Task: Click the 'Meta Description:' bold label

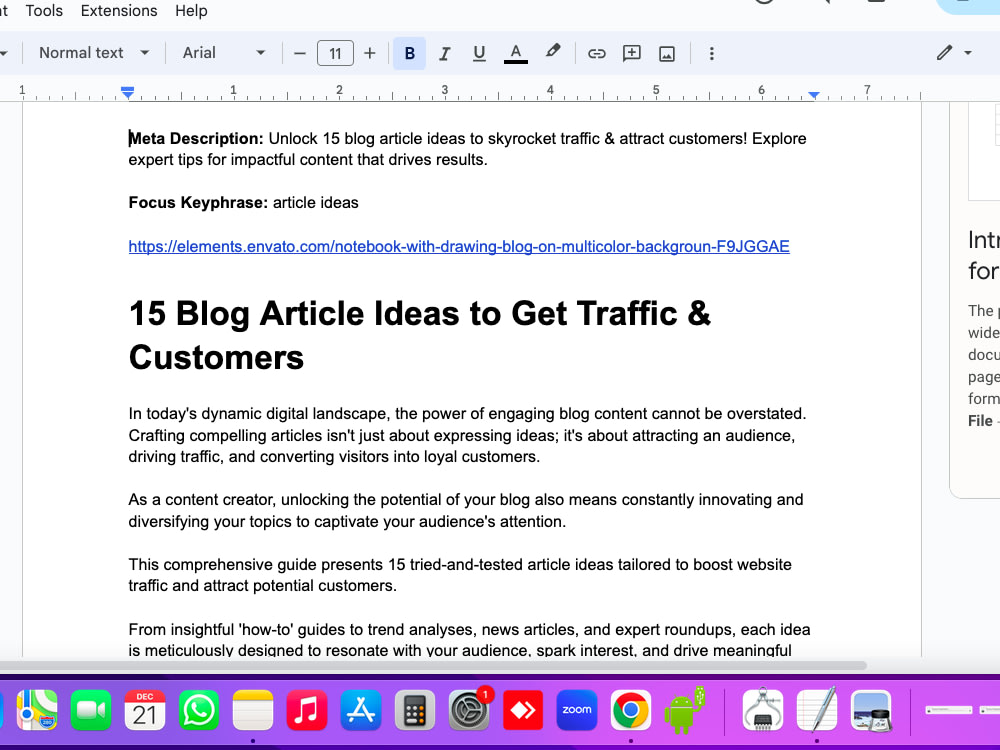Action: 196,138
